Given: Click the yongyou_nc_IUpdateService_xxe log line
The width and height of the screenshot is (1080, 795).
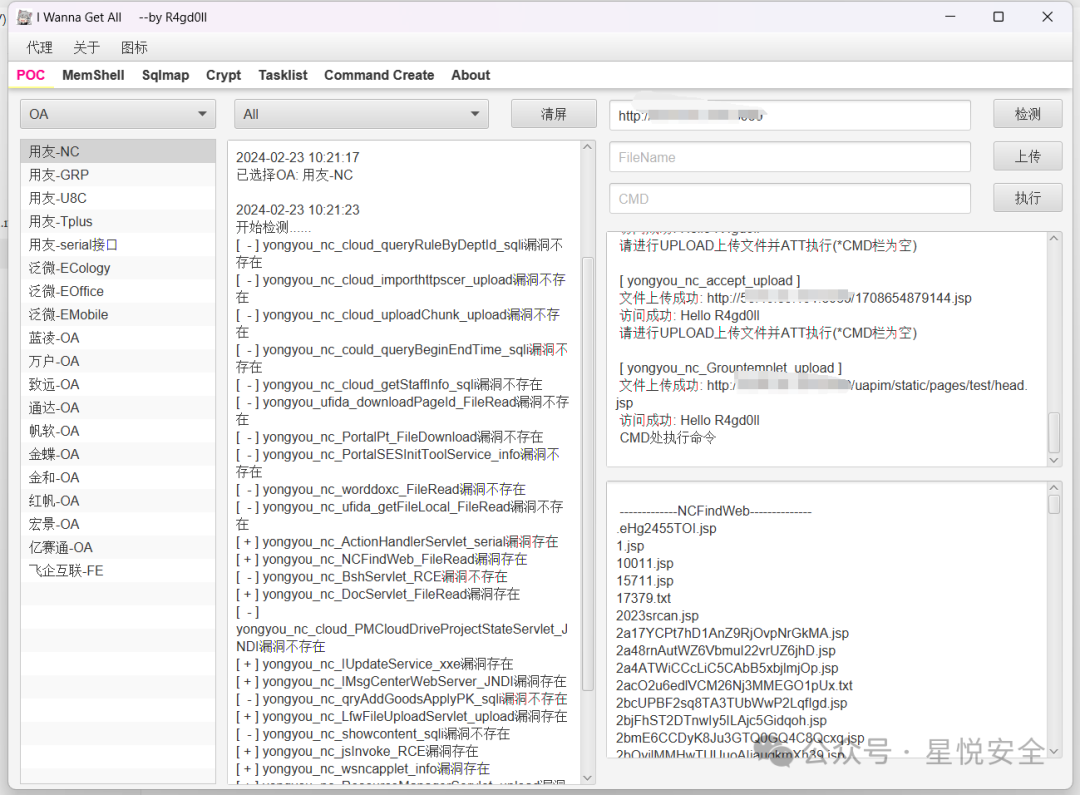Looking at the screenshot, I should 375,664.
